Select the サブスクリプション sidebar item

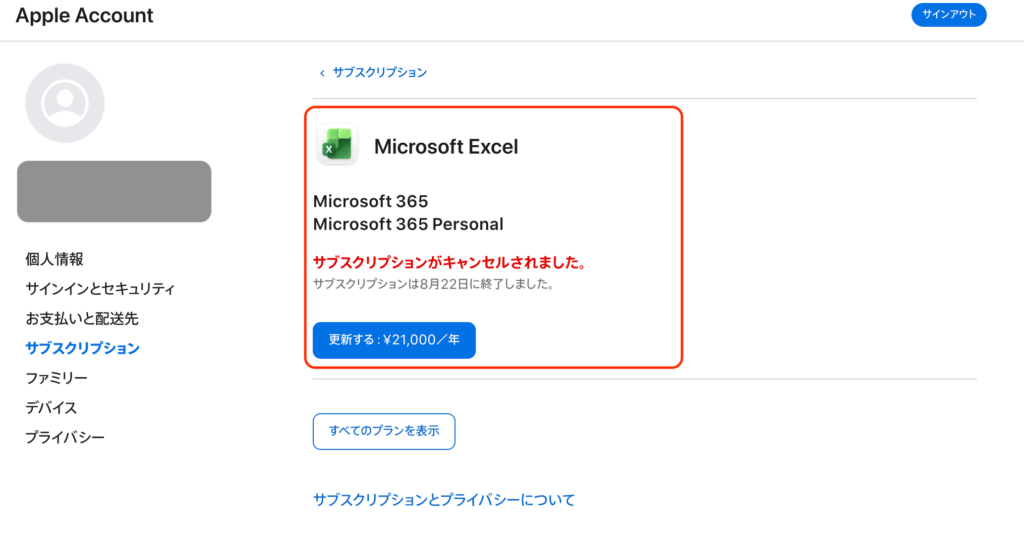(x=82, y=348)
